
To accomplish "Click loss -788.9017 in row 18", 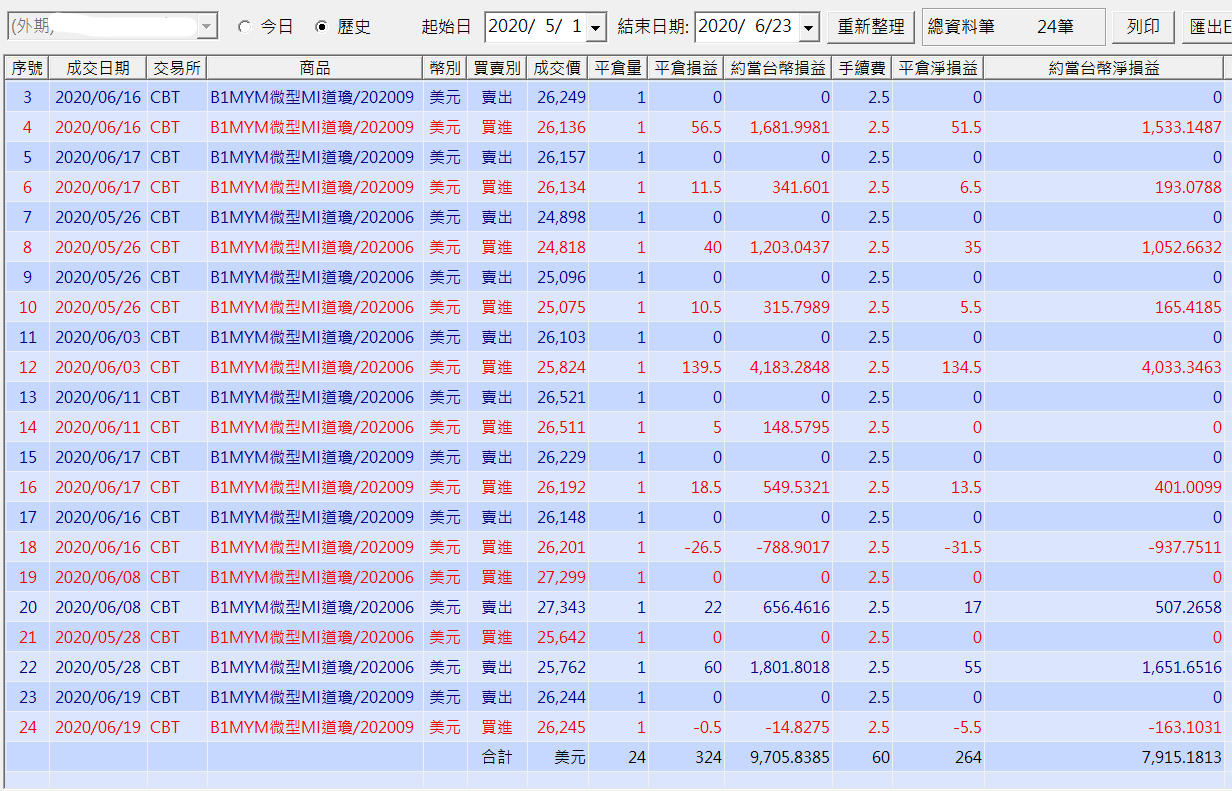I will point(792,547).
